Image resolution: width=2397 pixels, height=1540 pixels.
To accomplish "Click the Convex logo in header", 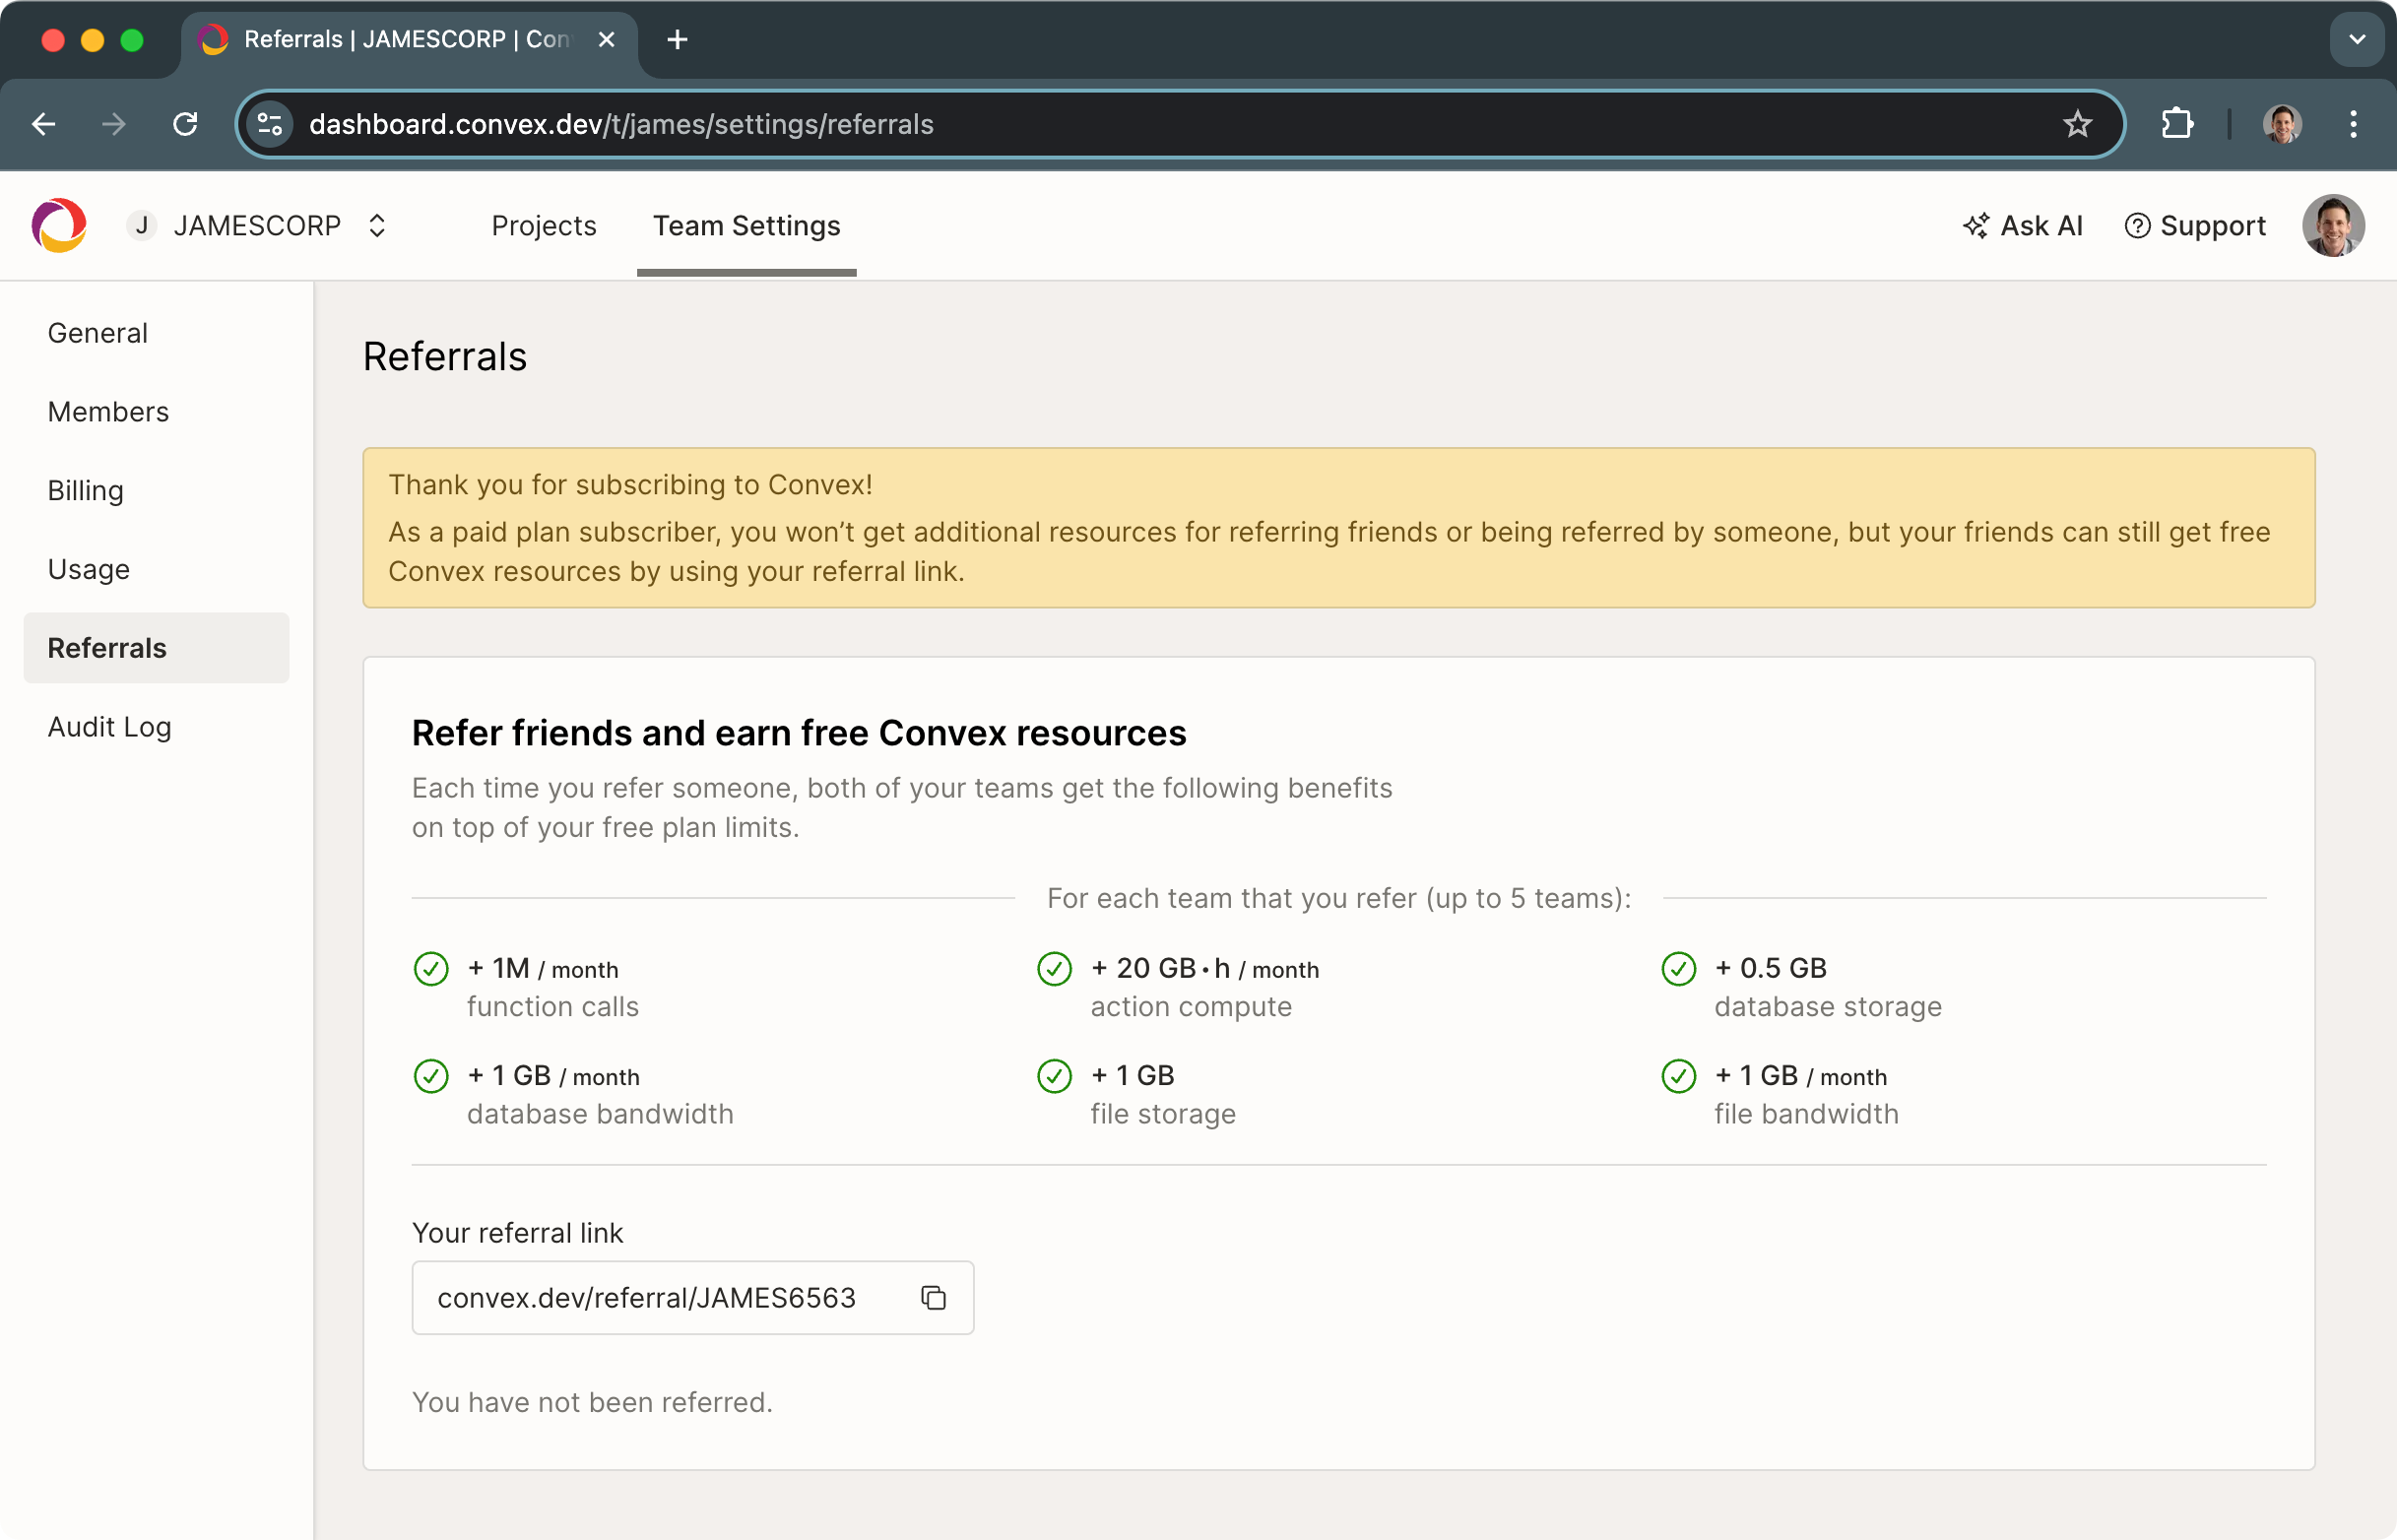I will pyautogui.click(x=59, y=226).
